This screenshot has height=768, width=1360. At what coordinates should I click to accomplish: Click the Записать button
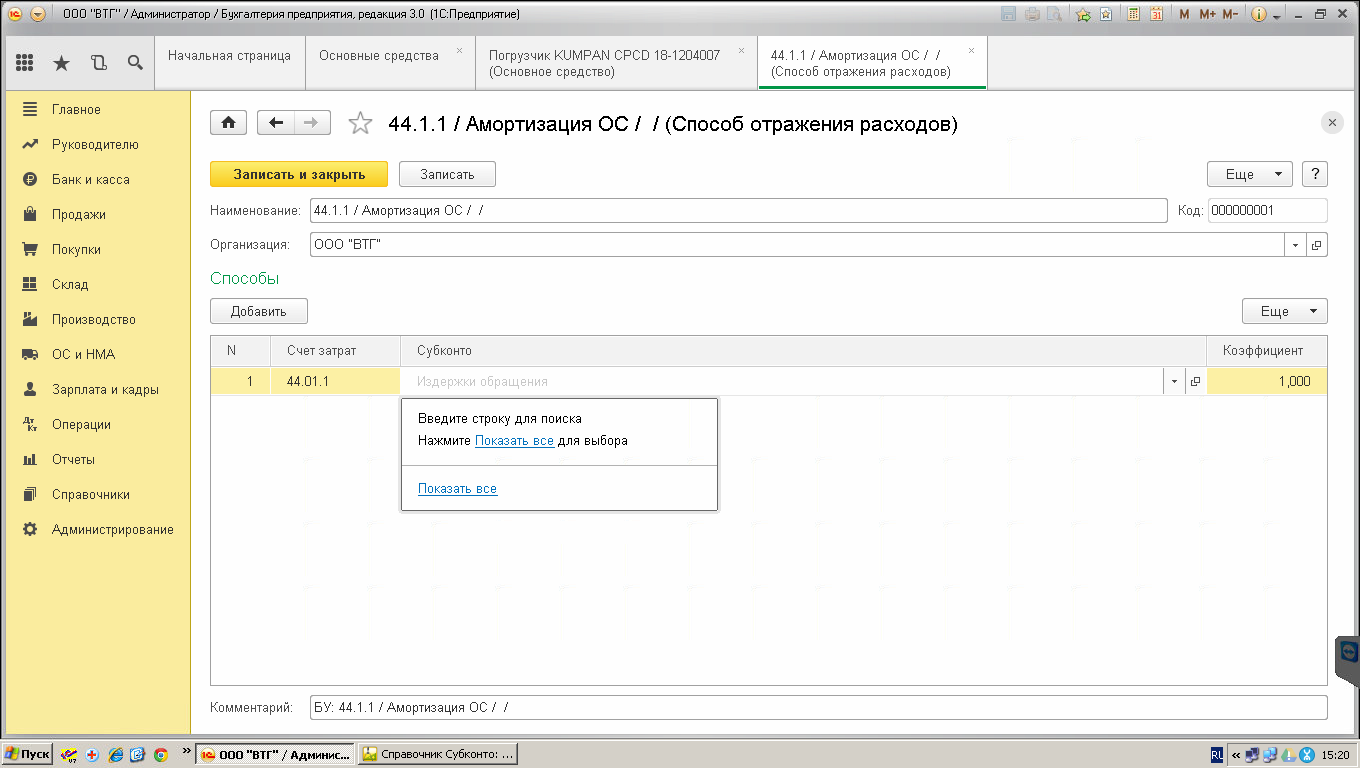coord(447,174)
